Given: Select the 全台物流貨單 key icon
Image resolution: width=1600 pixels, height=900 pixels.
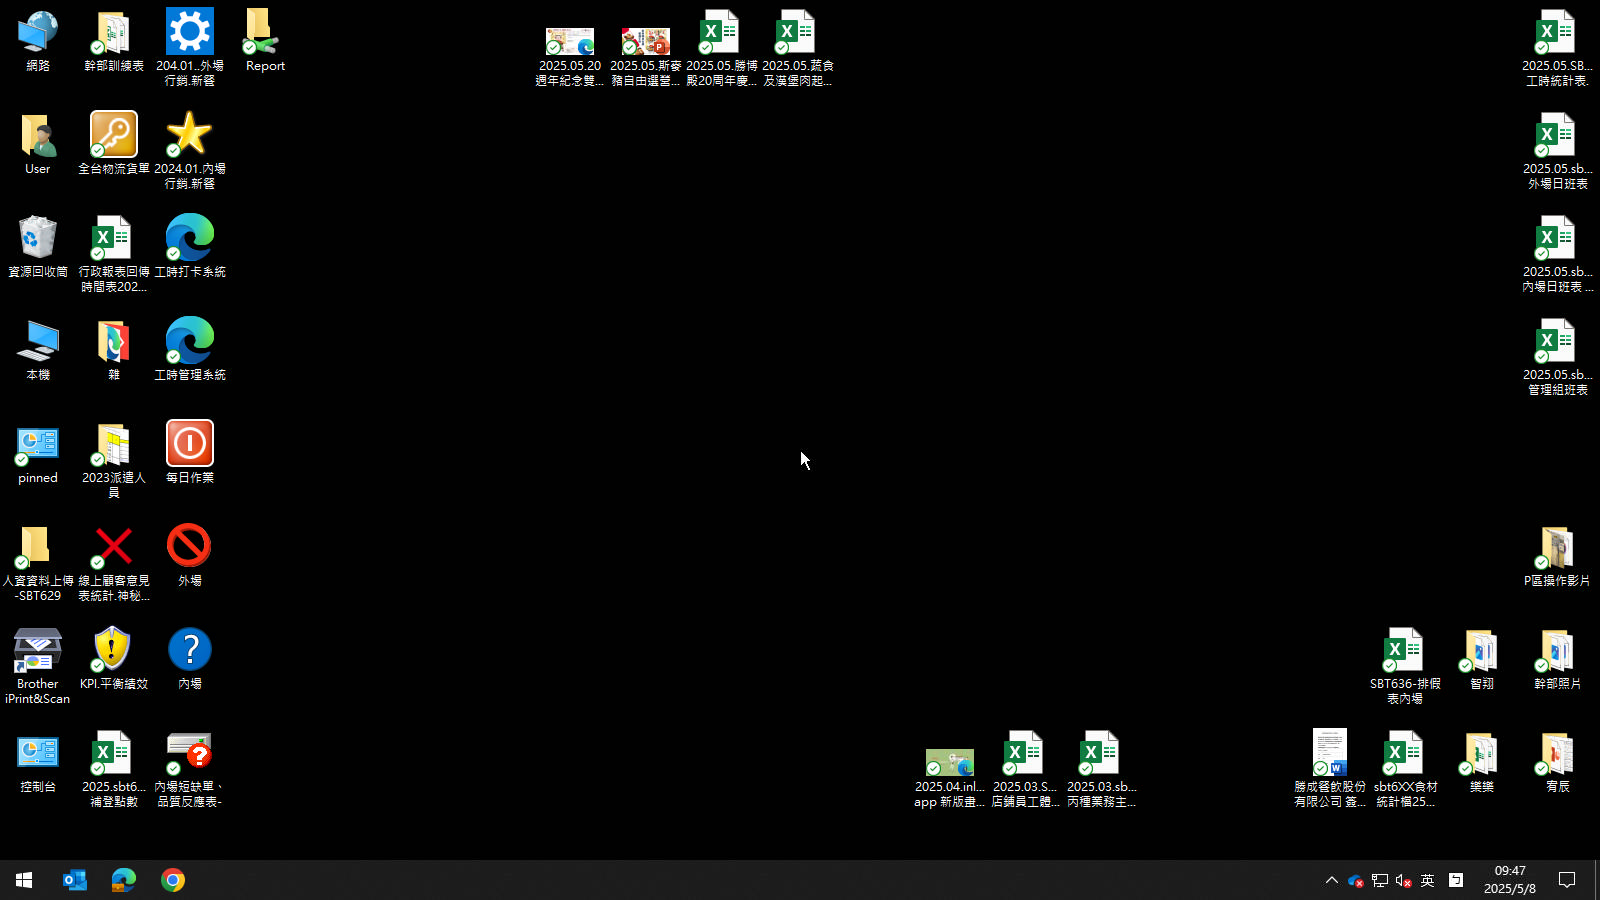Looking at the screenshot, I should (x=113, y=136).
